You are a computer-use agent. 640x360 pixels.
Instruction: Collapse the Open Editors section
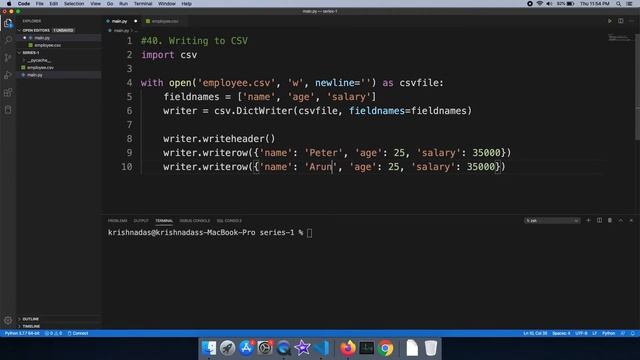pos(36,30)
